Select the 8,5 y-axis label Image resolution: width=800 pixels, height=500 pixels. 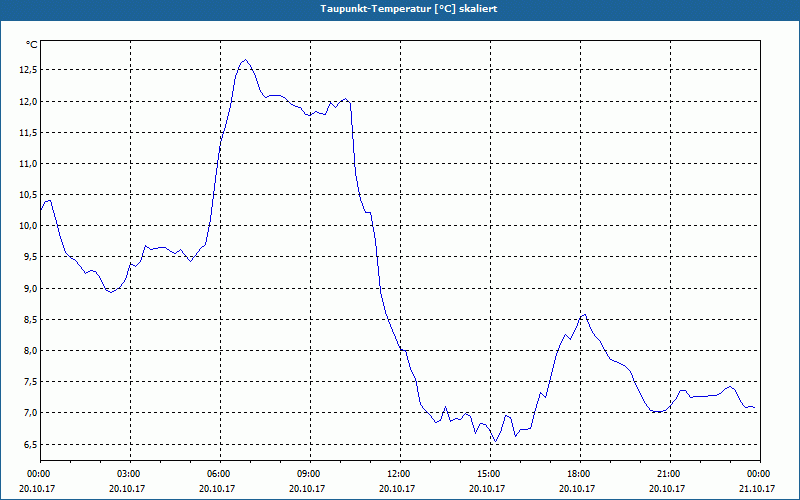[x=30, y=319]
